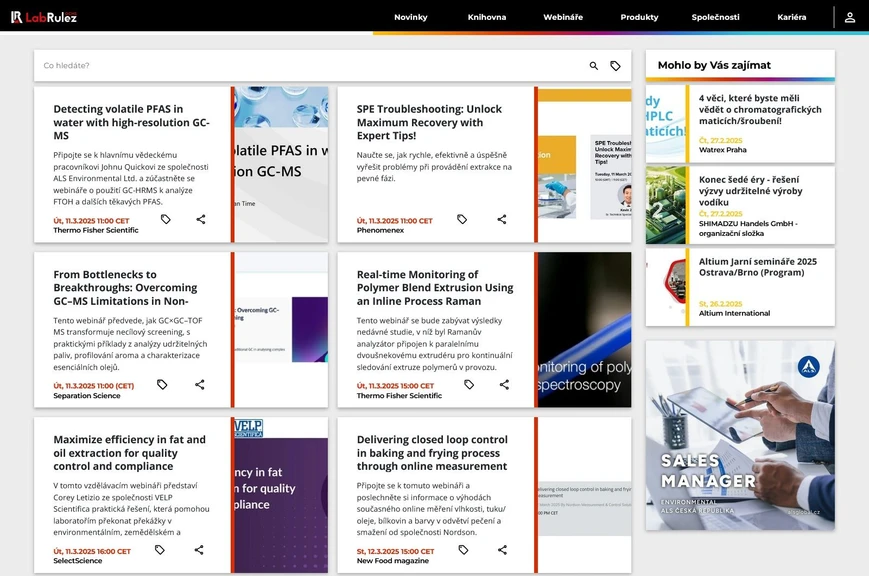Switch to Webináře section
Screen dimensions: 869x576
coord(563,17)
